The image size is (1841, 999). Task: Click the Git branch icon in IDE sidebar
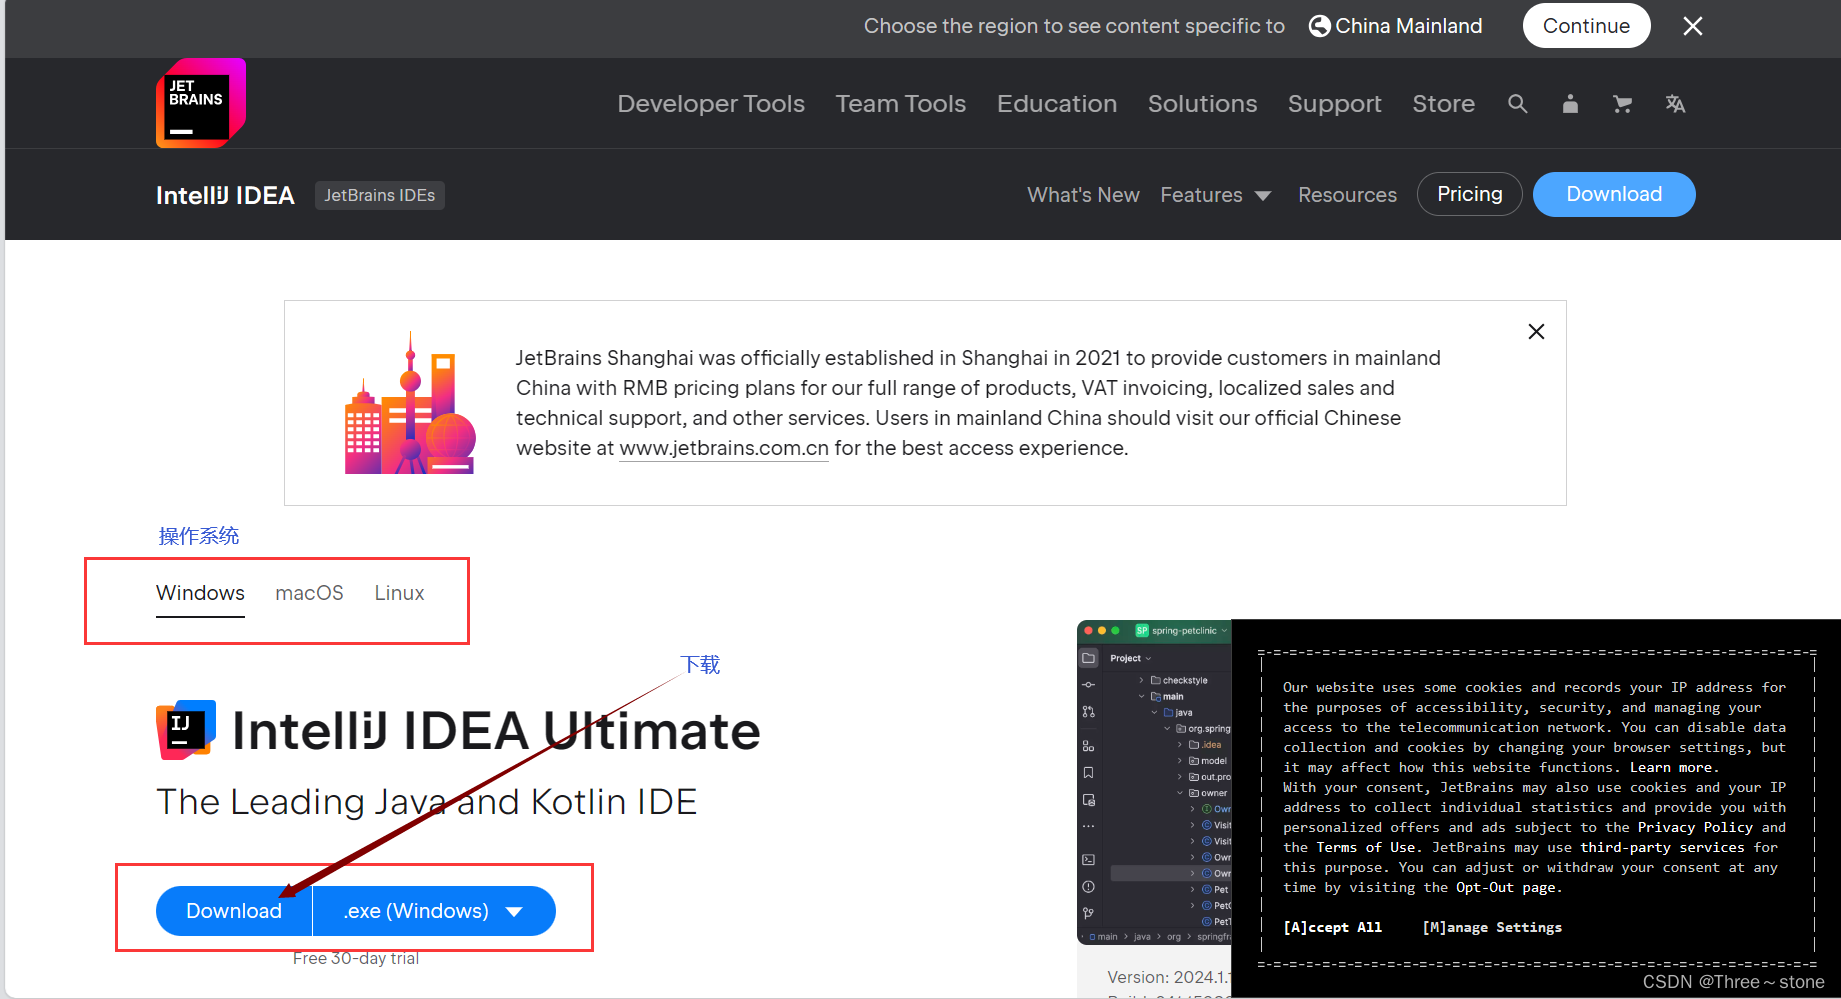(x=1089, y=913)
